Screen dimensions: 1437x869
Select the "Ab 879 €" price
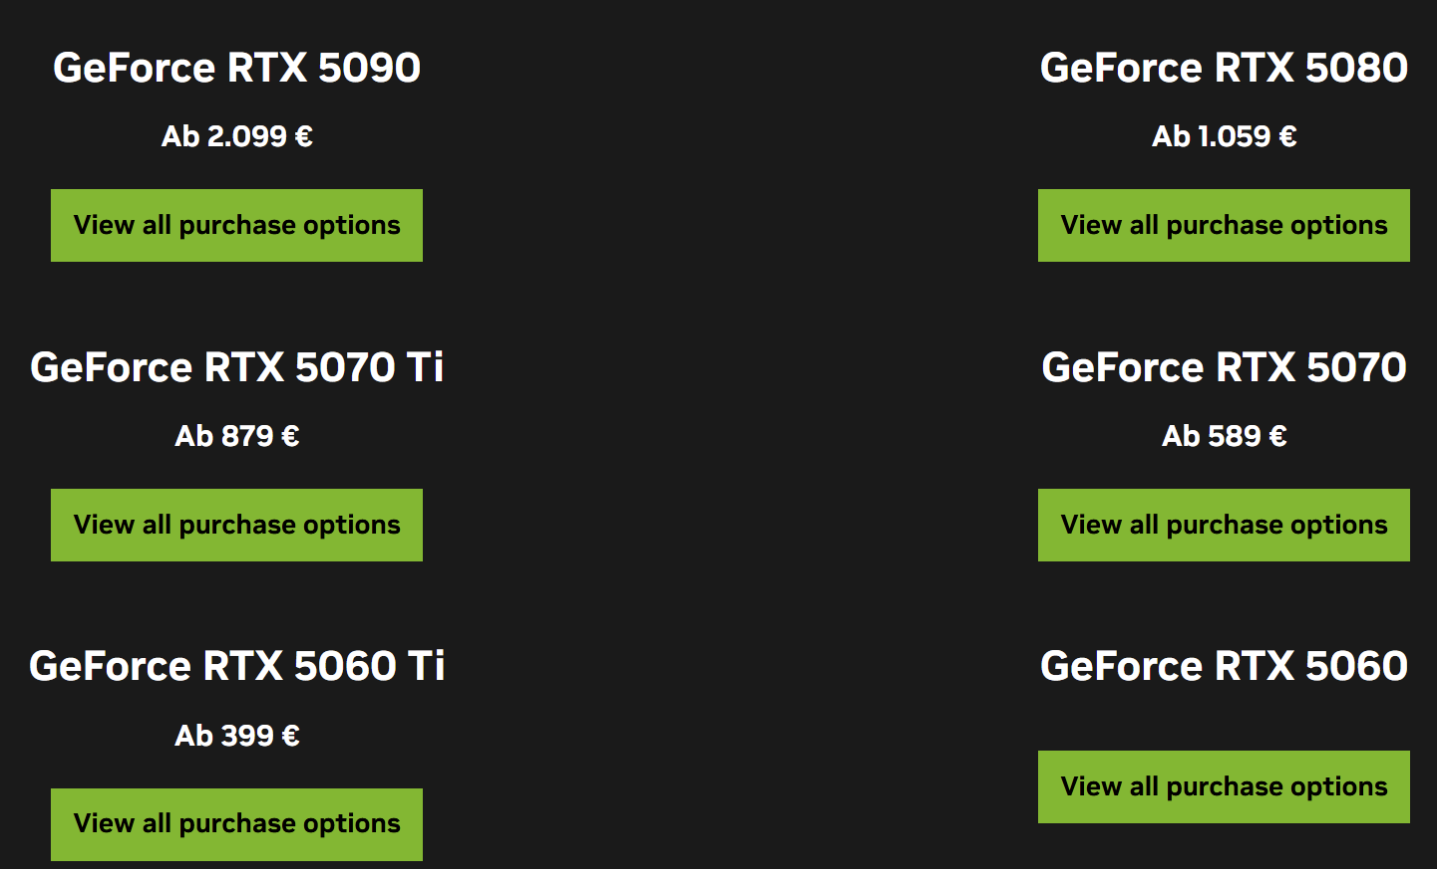click(x=237, y=436)
